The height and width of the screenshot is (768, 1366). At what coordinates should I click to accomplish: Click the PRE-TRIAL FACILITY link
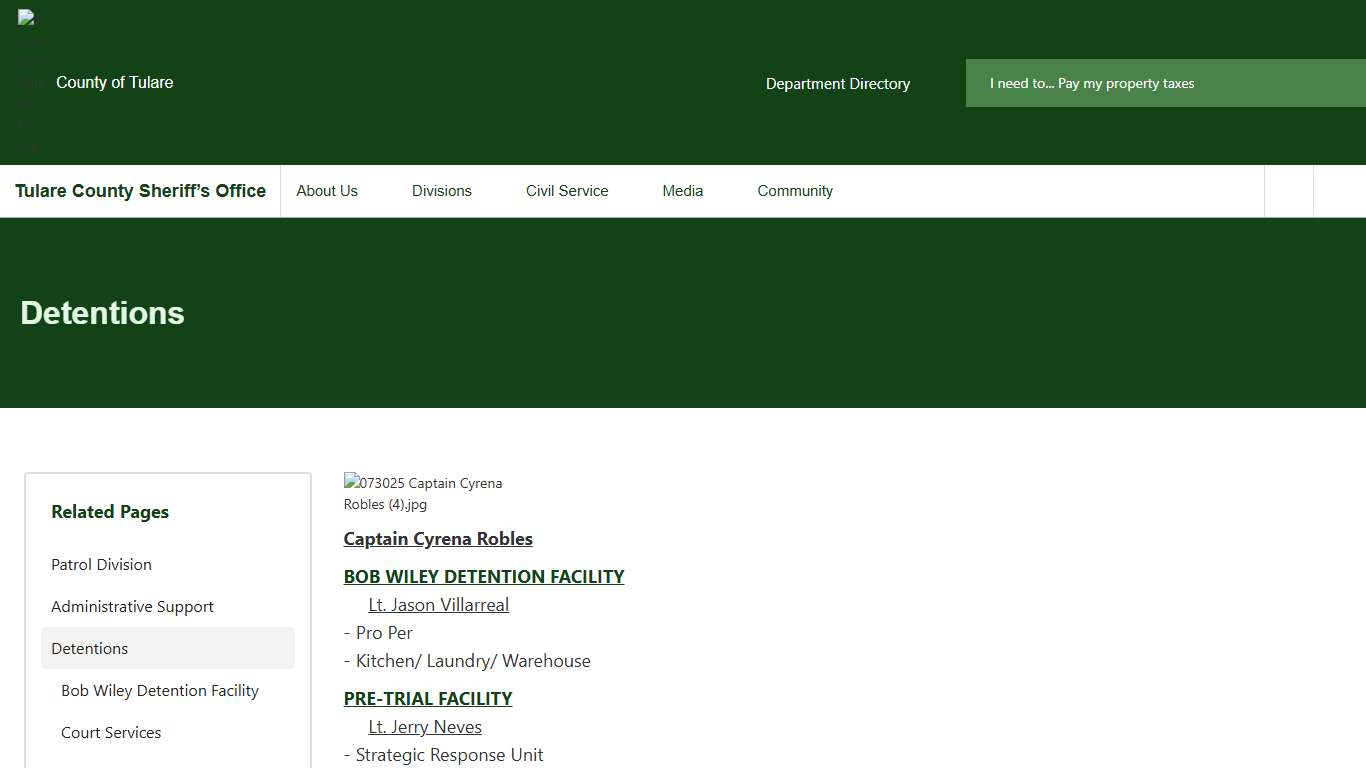click(x=428, y=698)
